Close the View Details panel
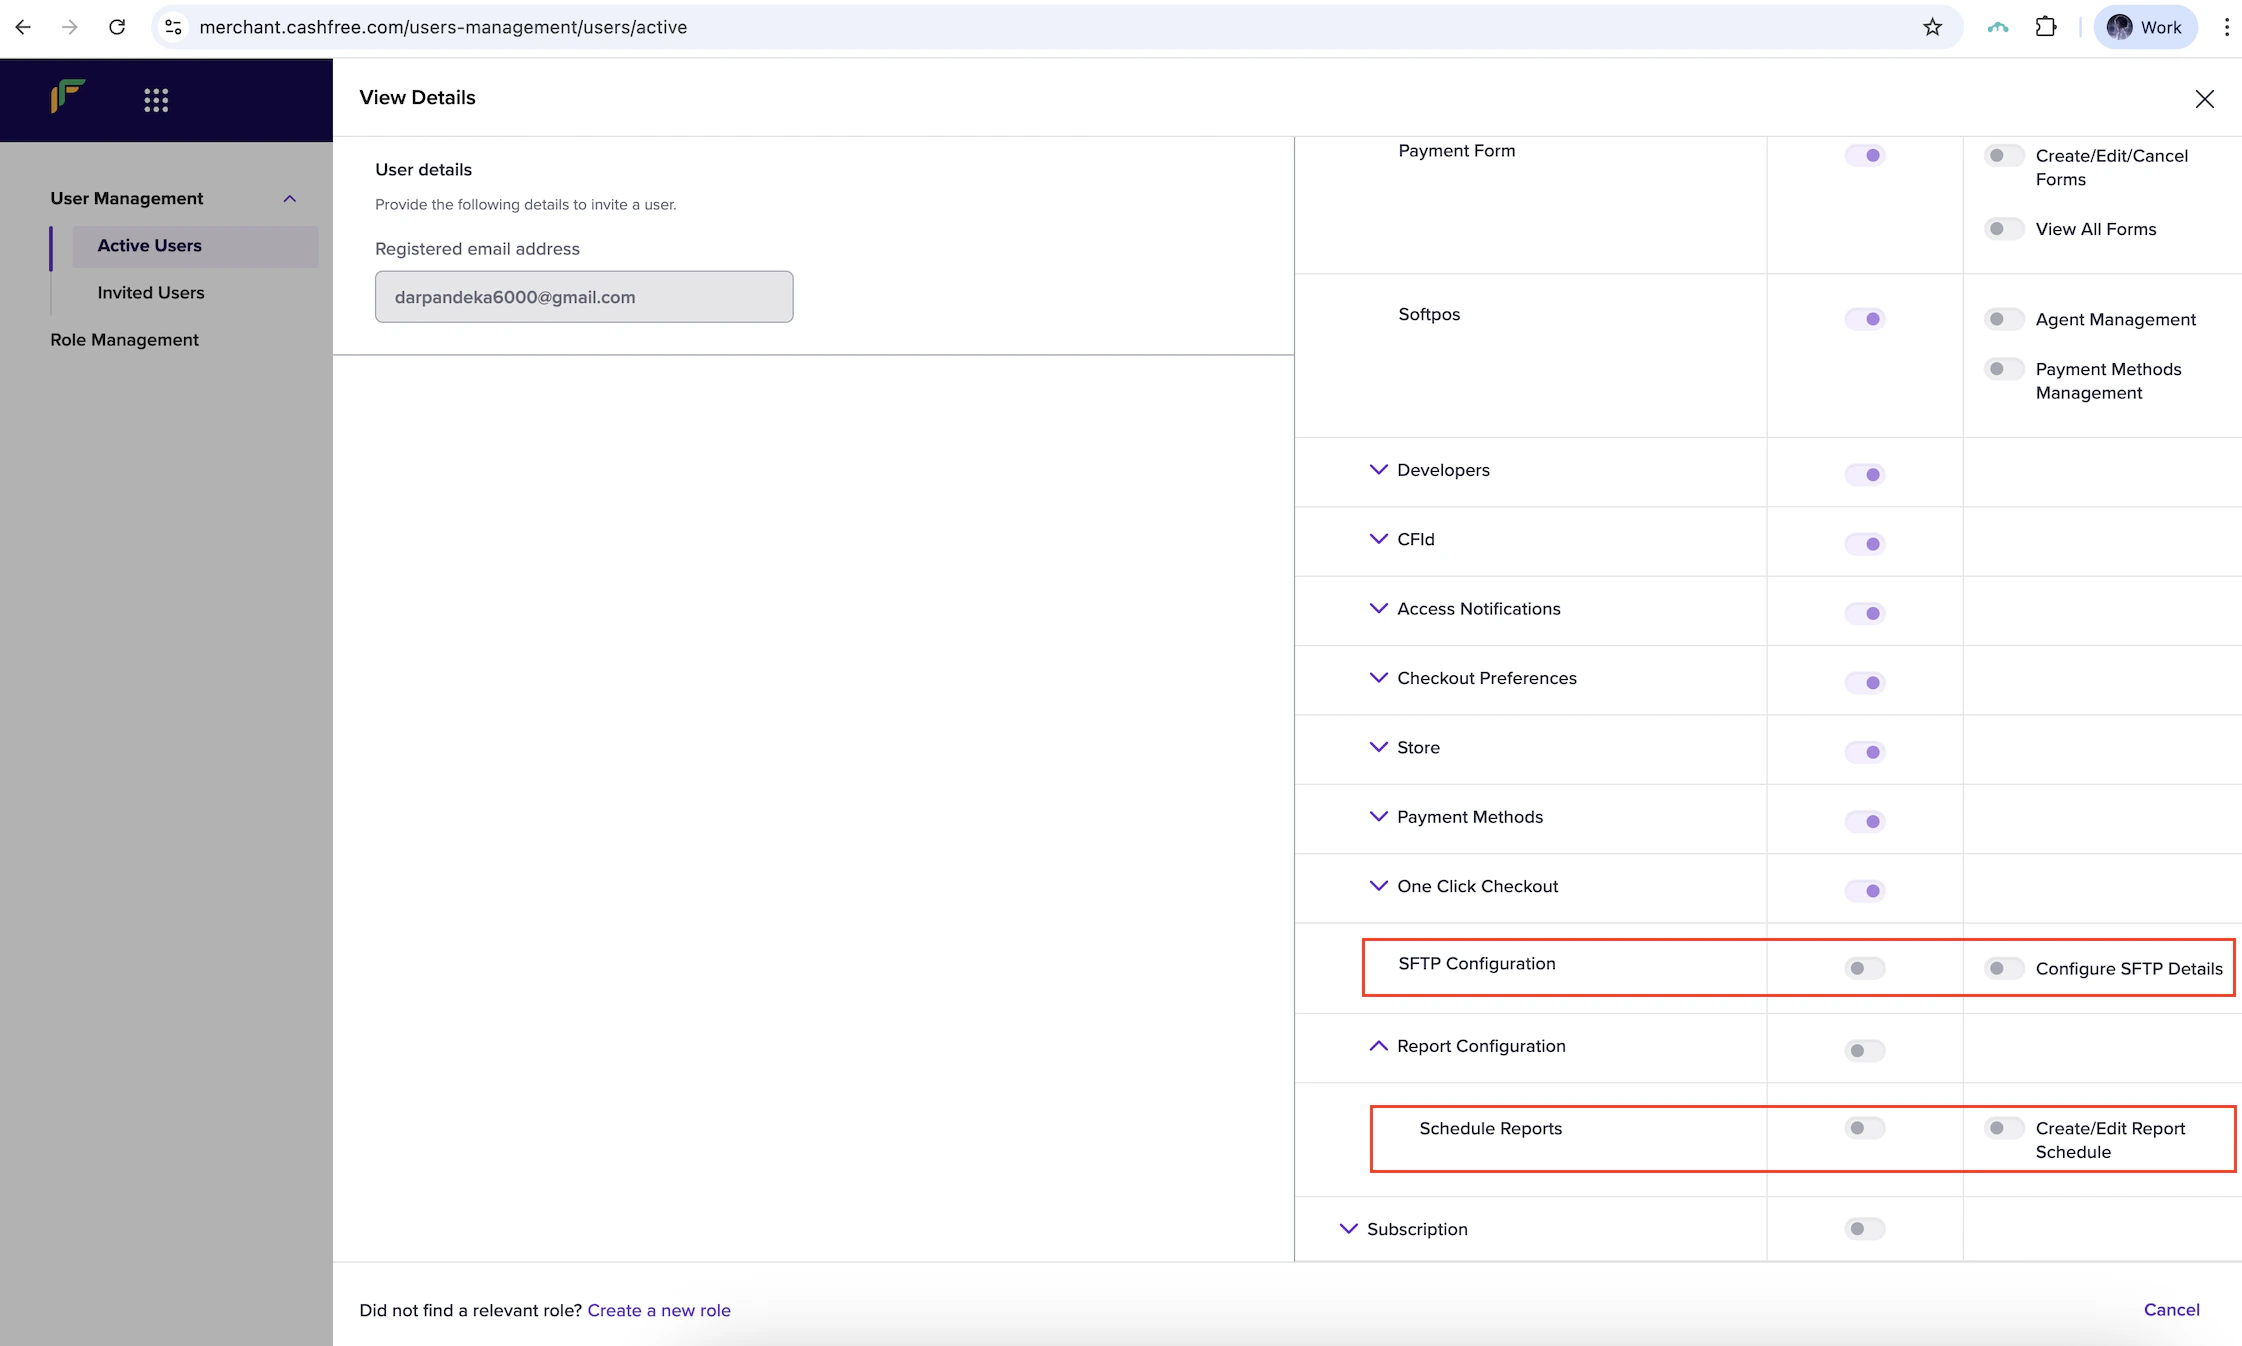2242x1346 pixels. tap(2204, 99)
